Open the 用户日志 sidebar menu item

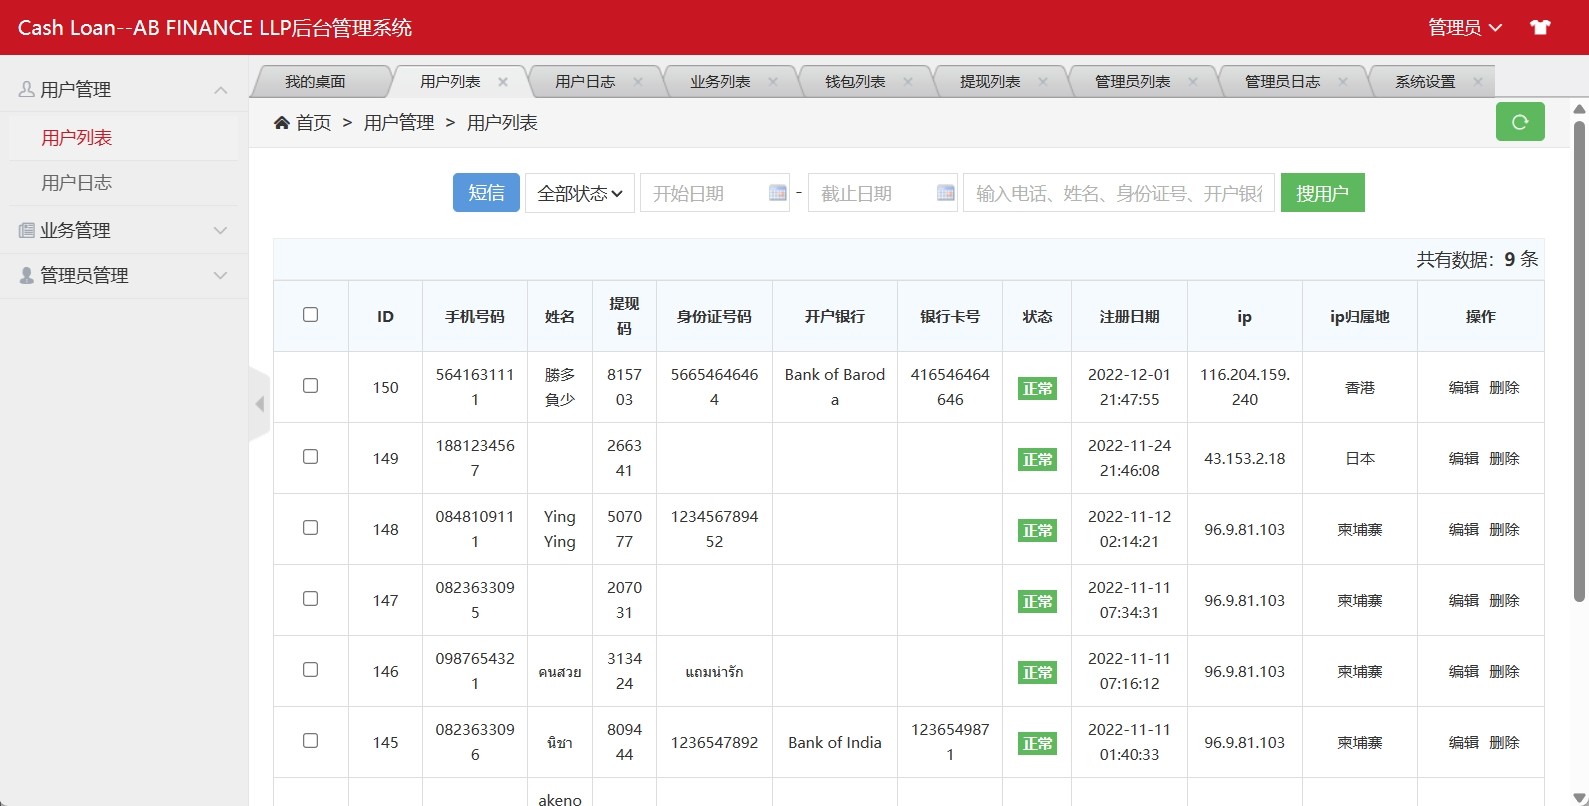tap(77, 183)
